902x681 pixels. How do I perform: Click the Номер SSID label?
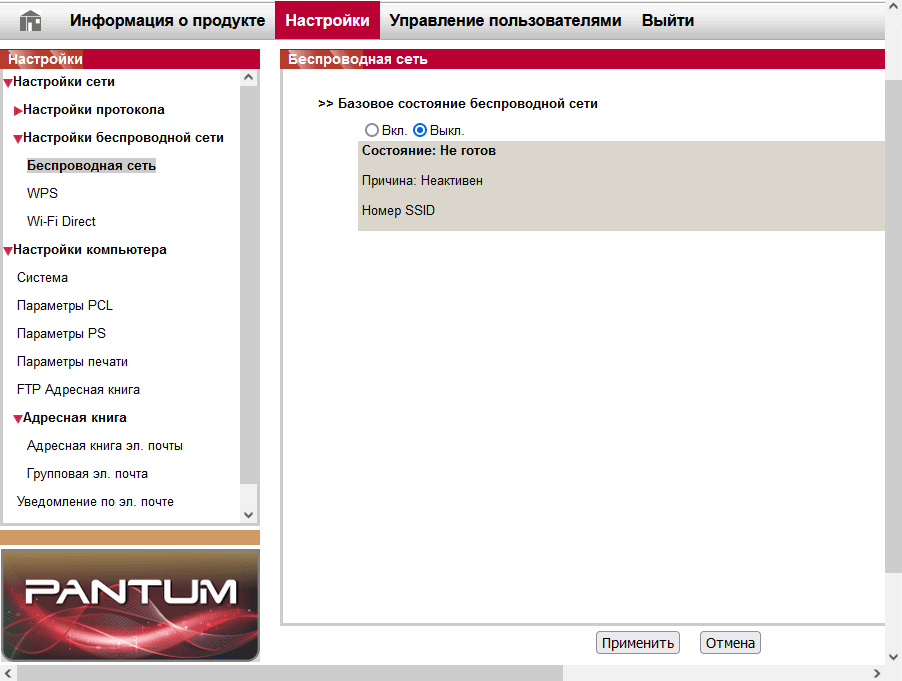tap(398, 211)
